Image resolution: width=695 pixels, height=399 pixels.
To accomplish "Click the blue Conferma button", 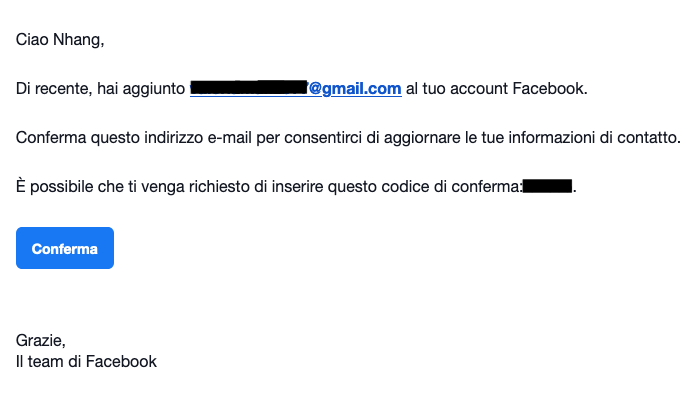I will click(65, 248).
